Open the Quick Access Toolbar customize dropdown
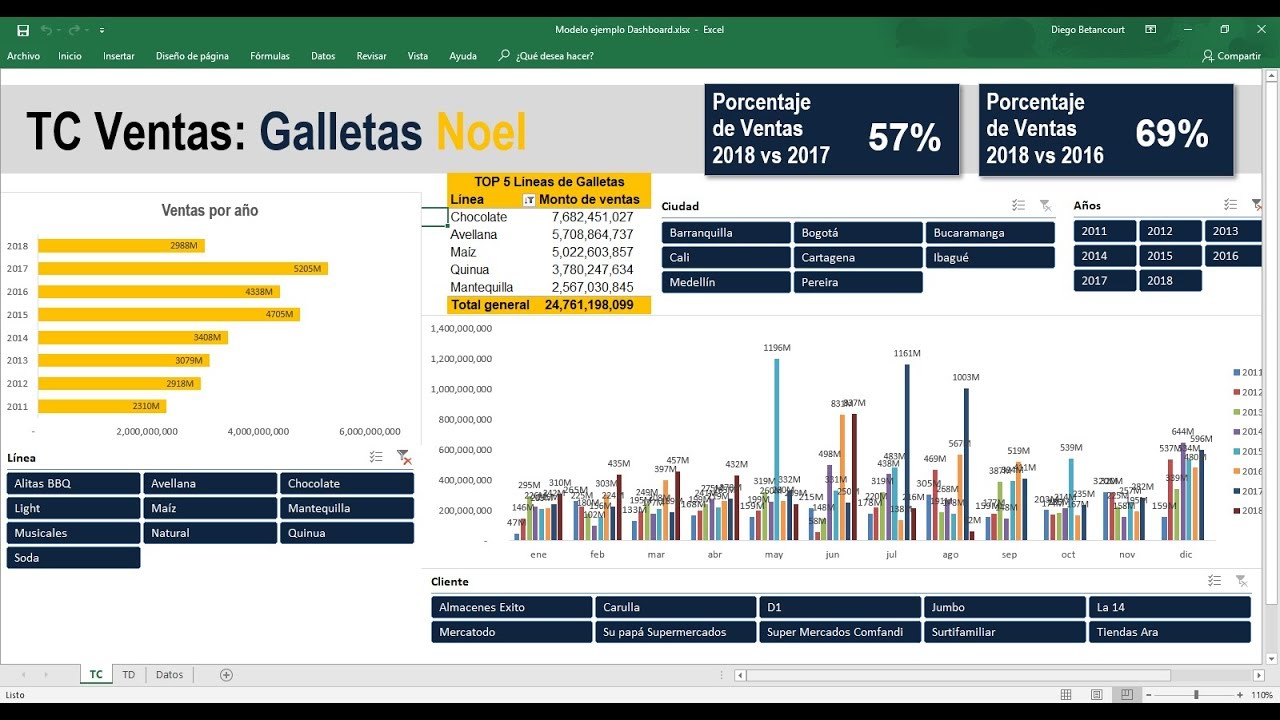This screenshot has height=720, width=1280. coord(102,29)
